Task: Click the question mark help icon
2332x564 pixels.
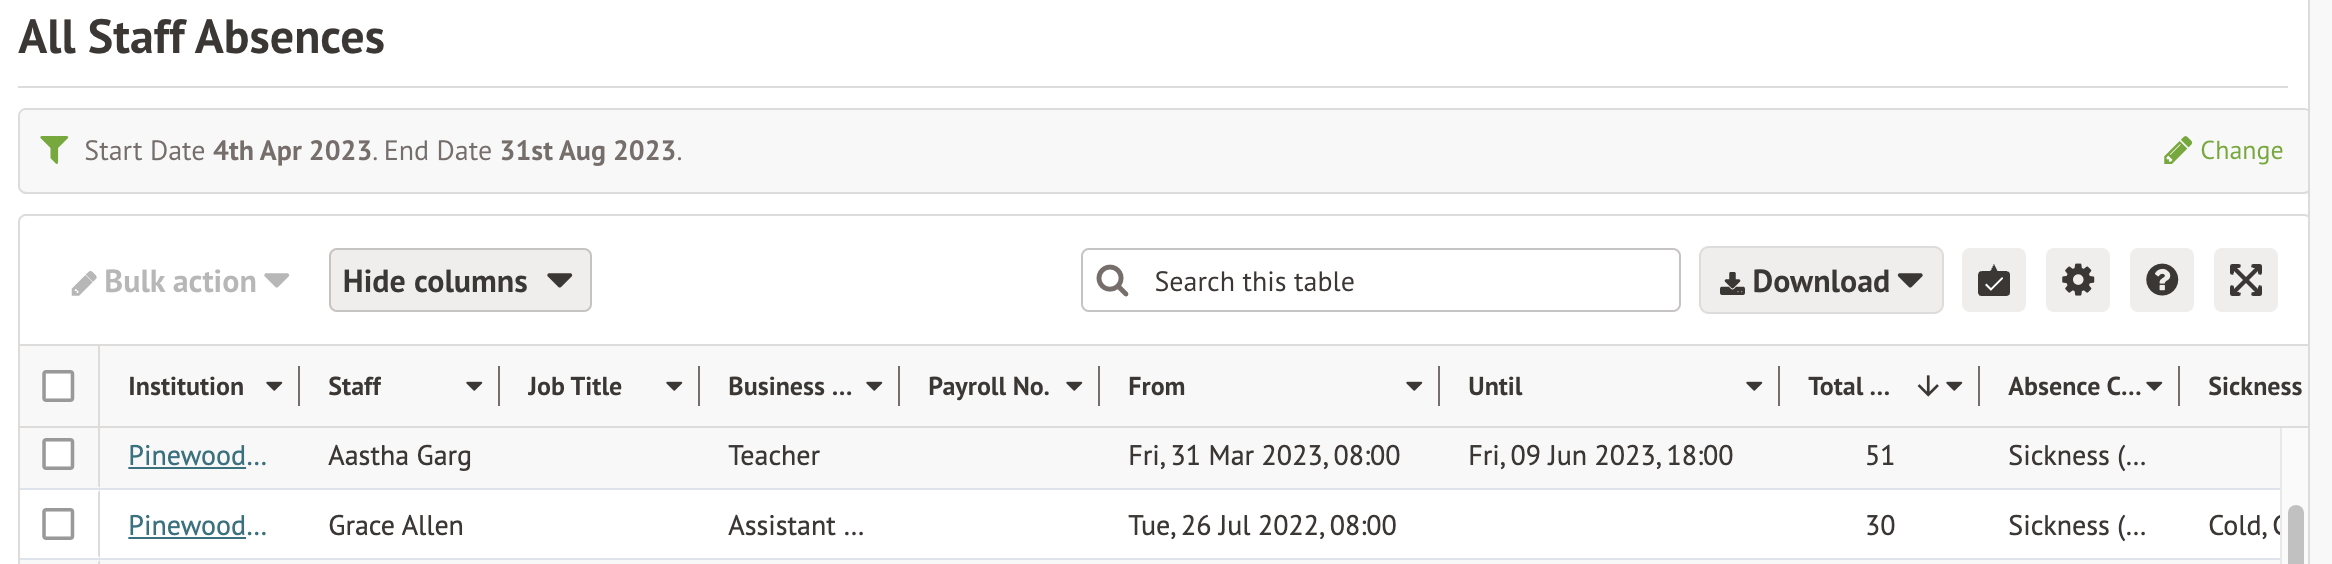Action: pyautogui.click(x=2161, y=281)
